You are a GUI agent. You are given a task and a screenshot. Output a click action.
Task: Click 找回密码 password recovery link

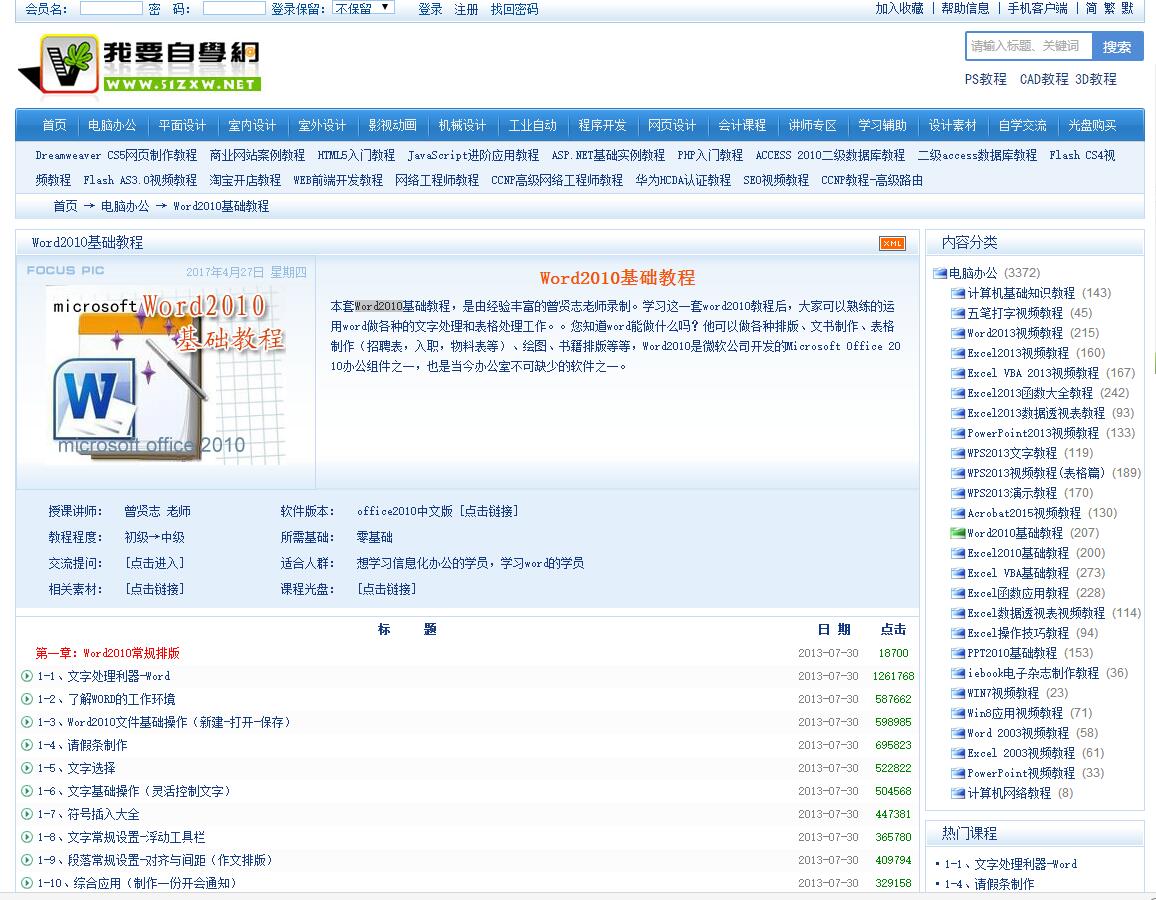(515, 9)
